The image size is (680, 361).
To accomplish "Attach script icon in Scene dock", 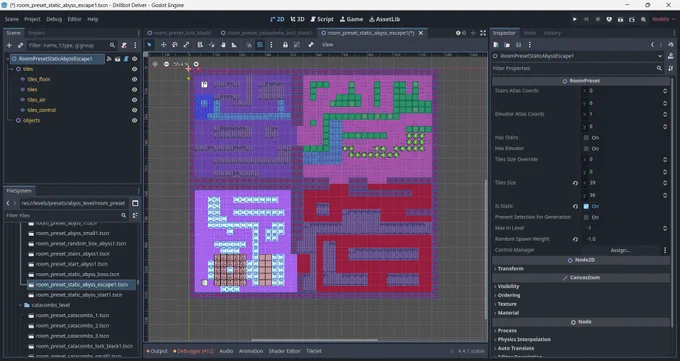I will 124,45.
